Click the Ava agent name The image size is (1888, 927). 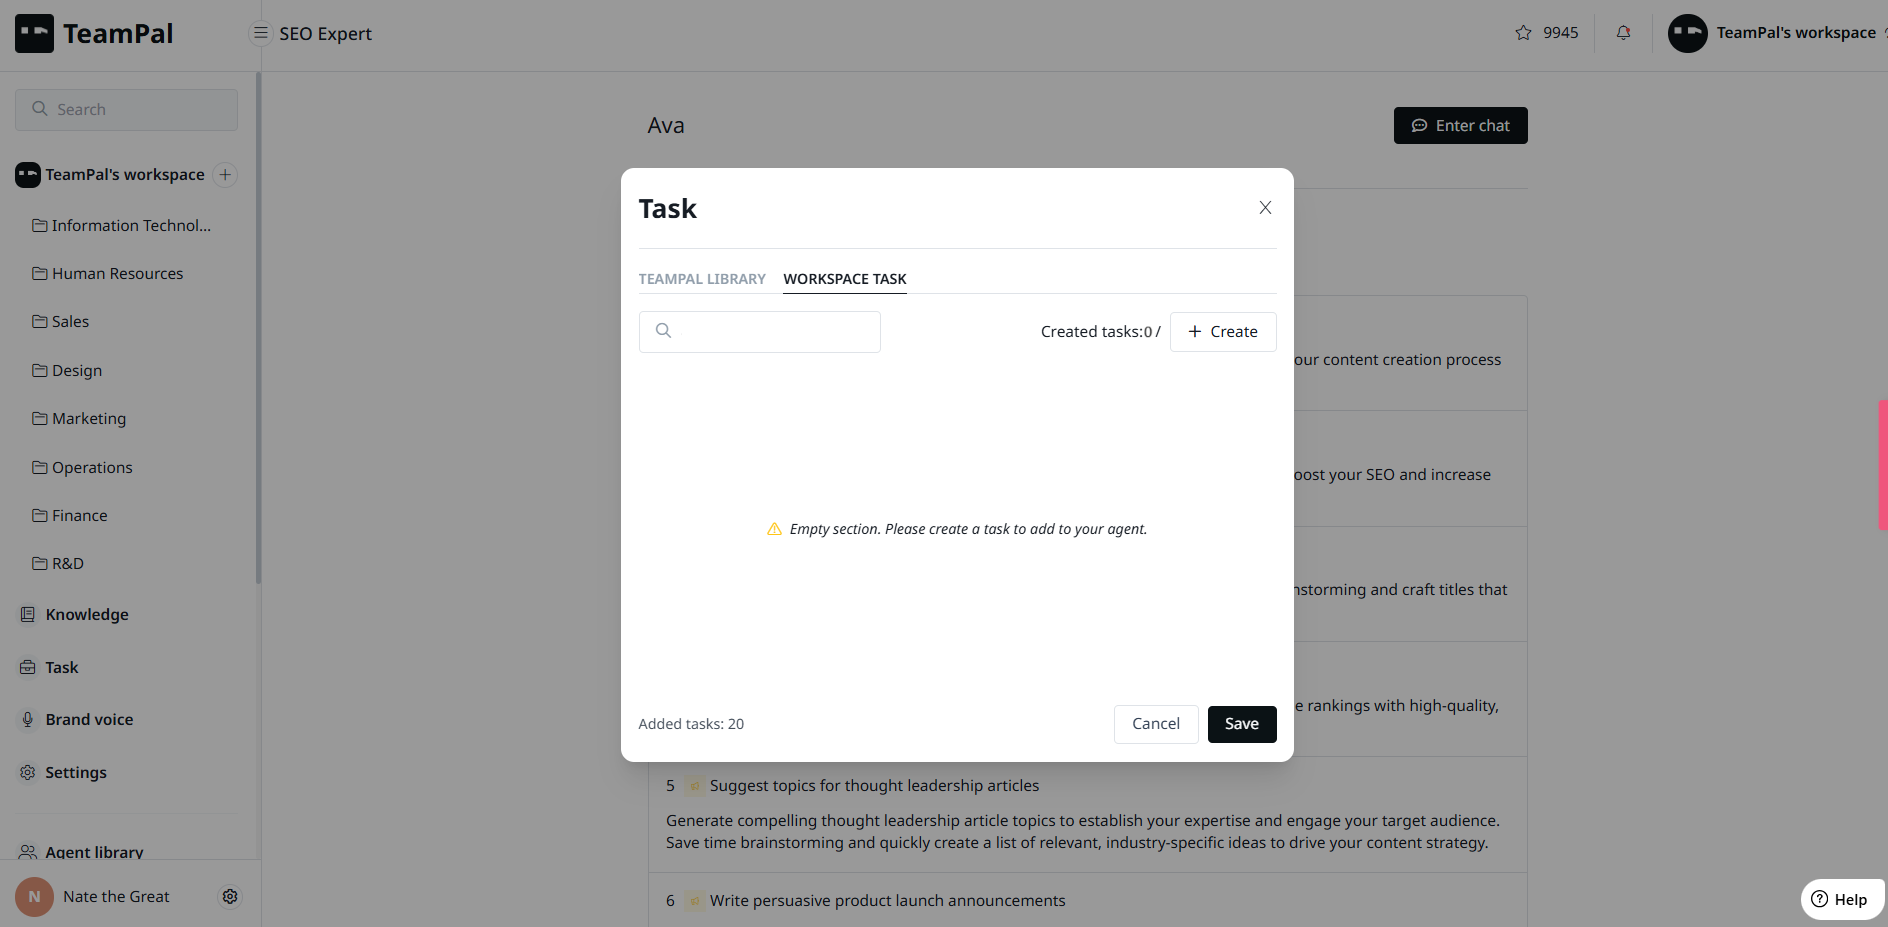pos(666,126)
